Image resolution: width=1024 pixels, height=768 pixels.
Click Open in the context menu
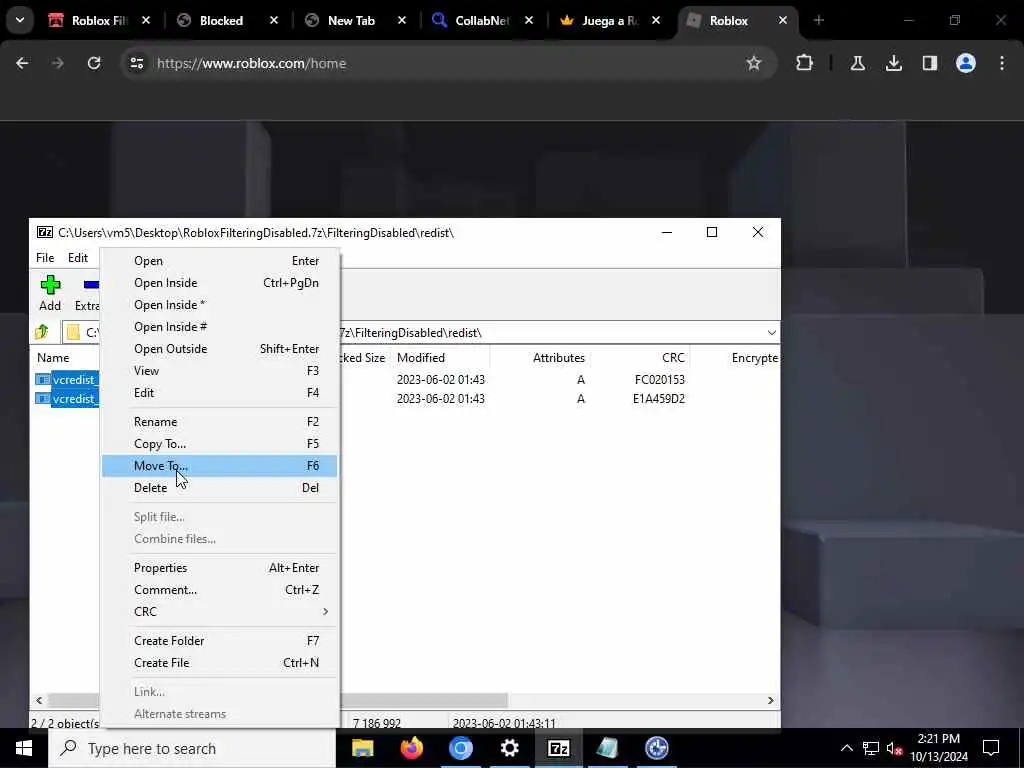coord(219,261)
